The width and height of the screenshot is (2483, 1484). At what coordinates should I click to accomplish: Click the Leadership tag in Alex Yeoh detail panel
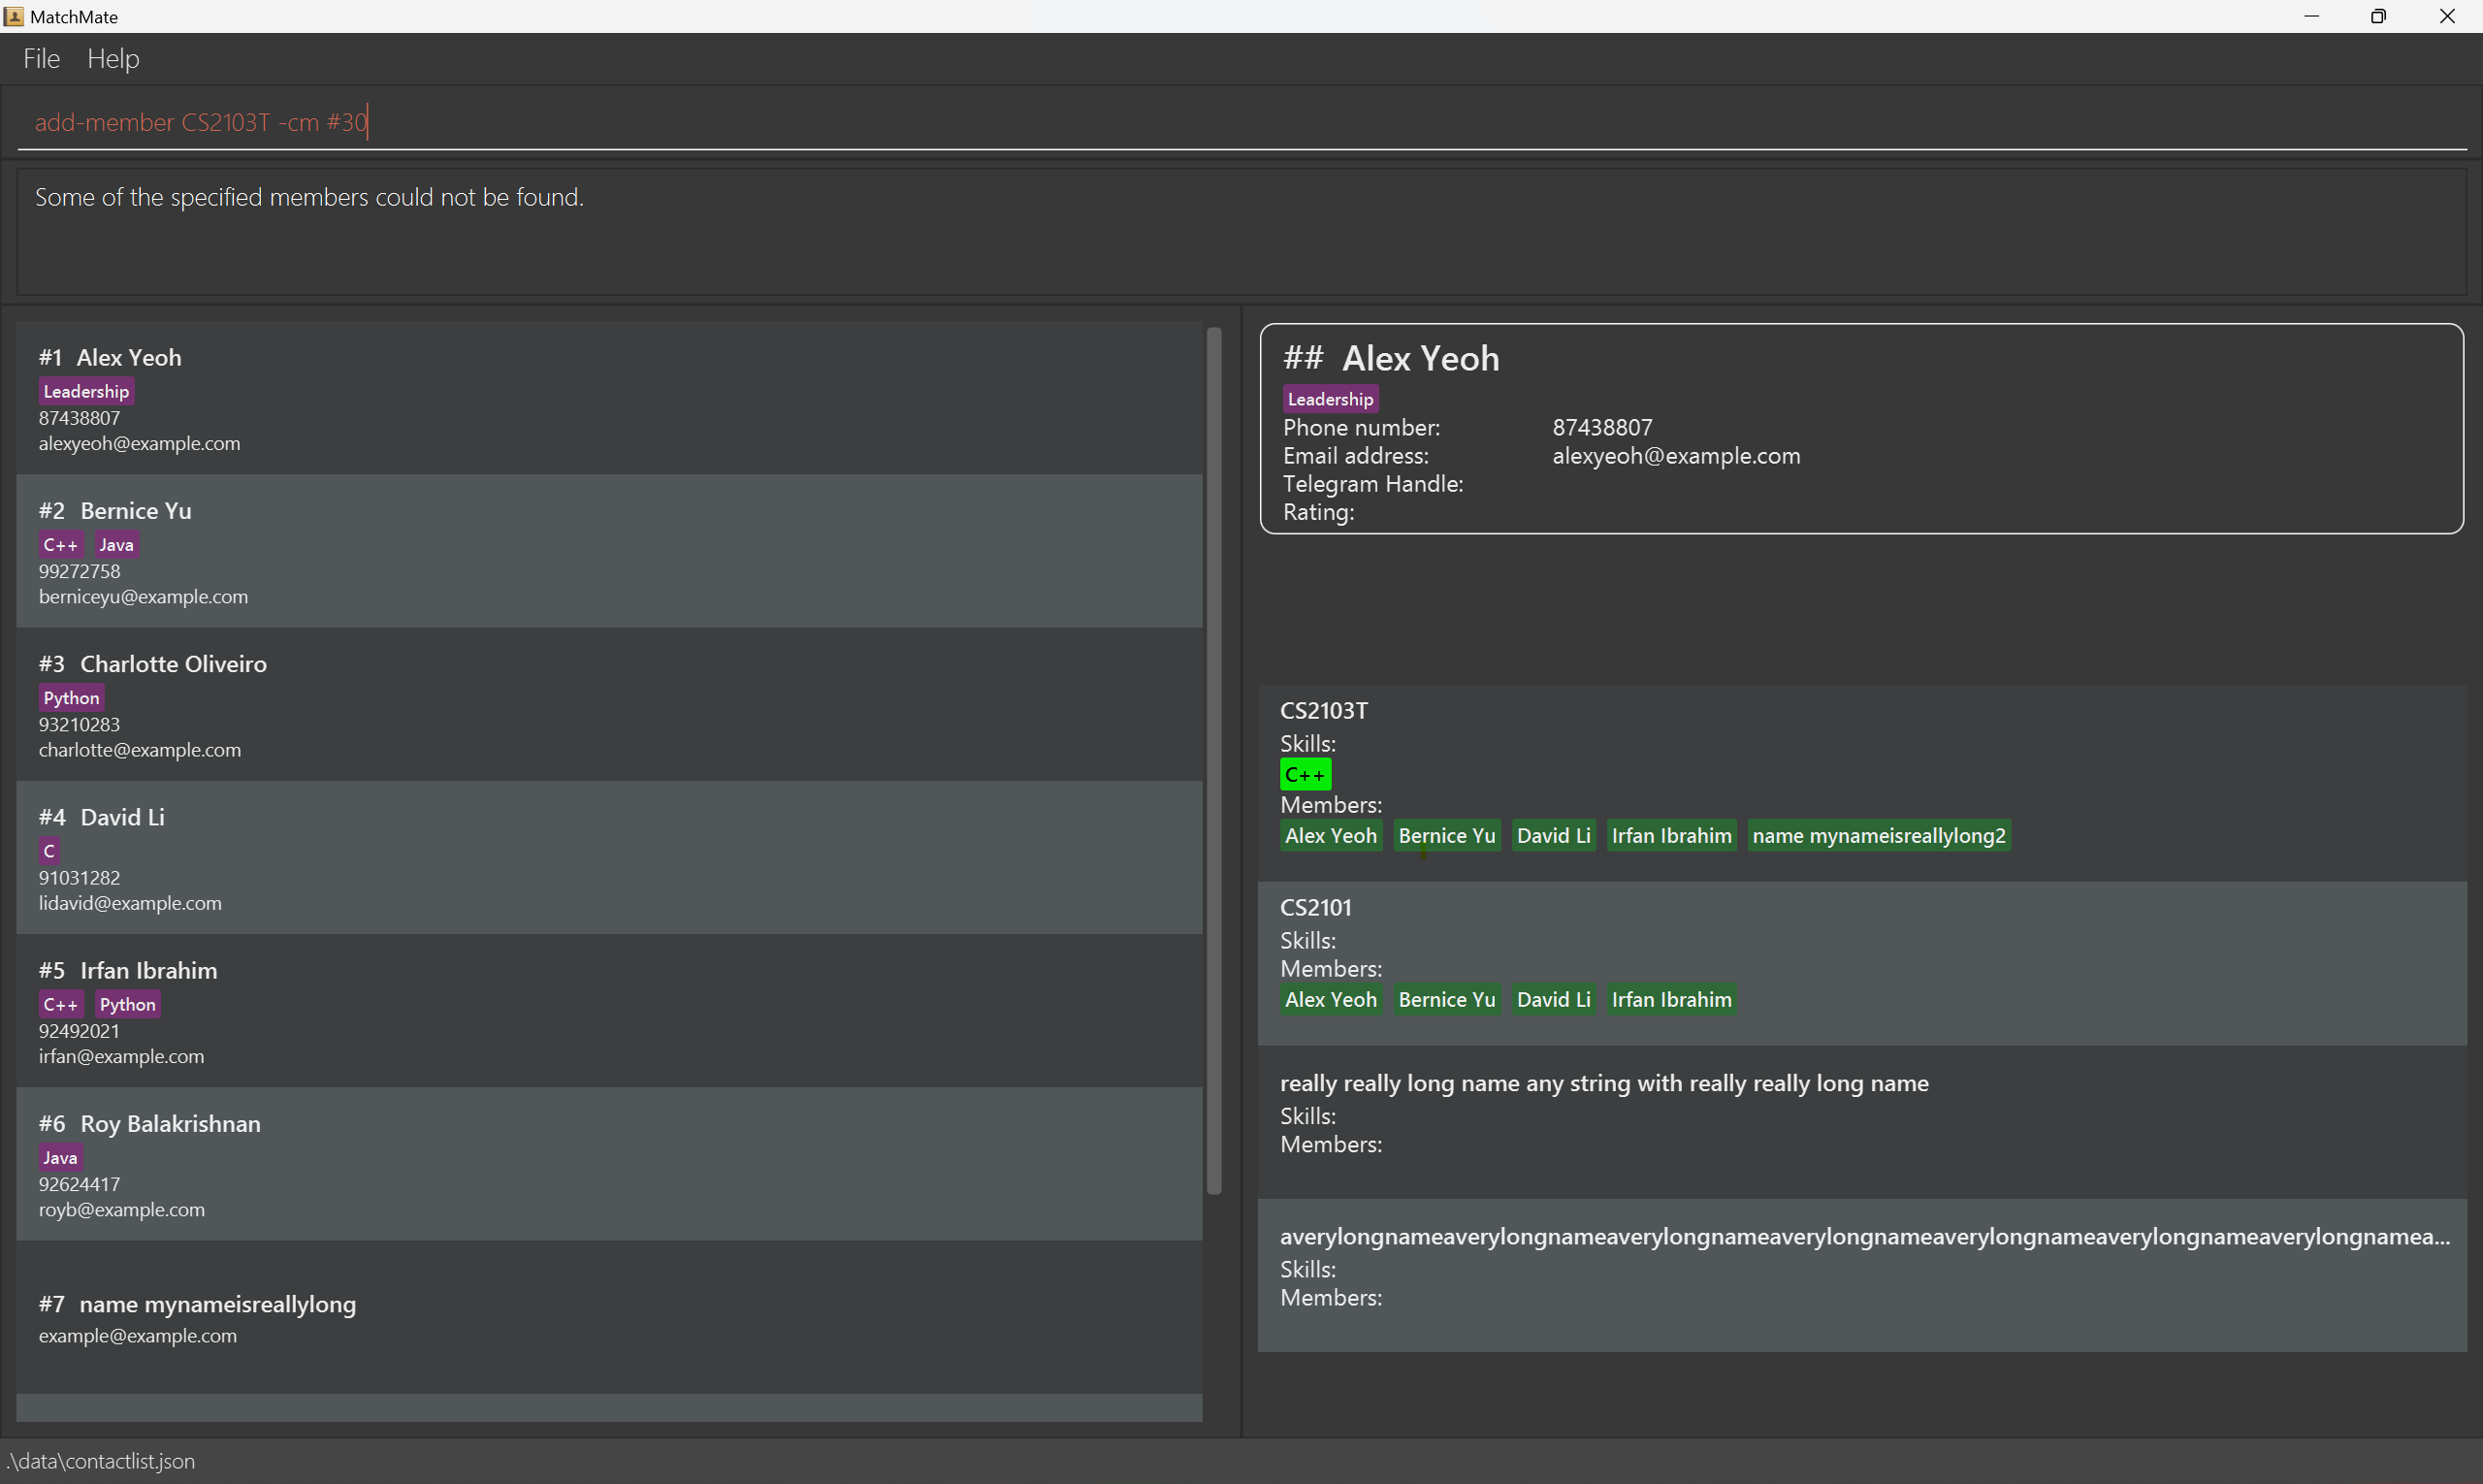coord(1329,399)
